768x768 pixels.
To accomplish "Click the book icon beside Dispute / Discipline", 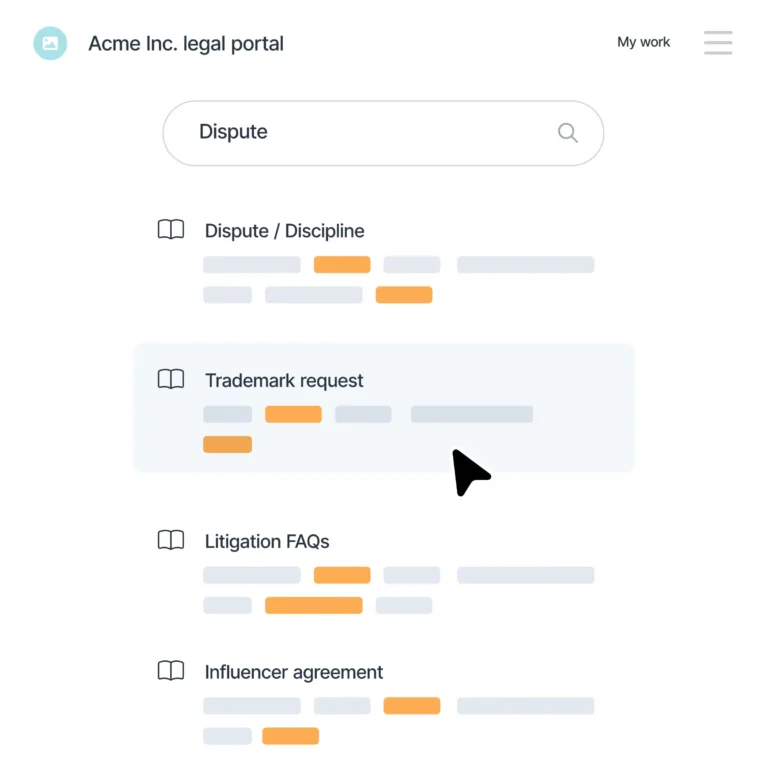I will click(171, 230).
